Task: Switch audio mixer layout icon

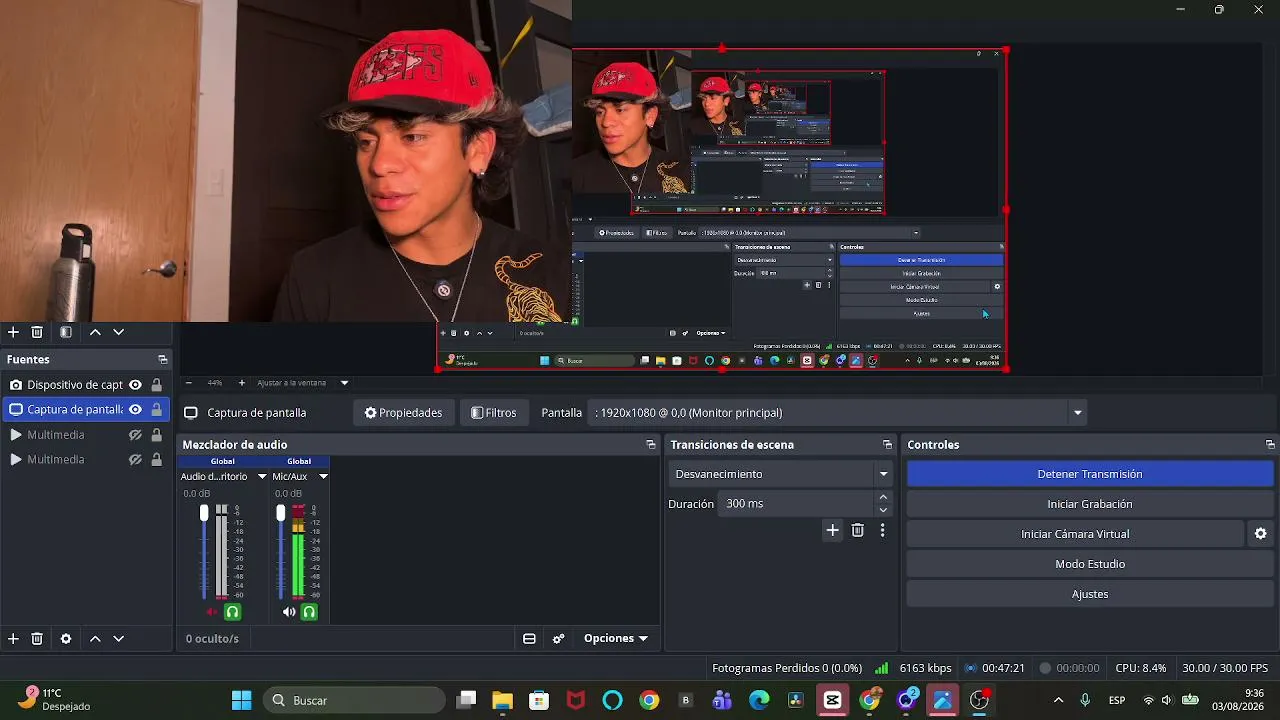Action: tap(530, 638)
